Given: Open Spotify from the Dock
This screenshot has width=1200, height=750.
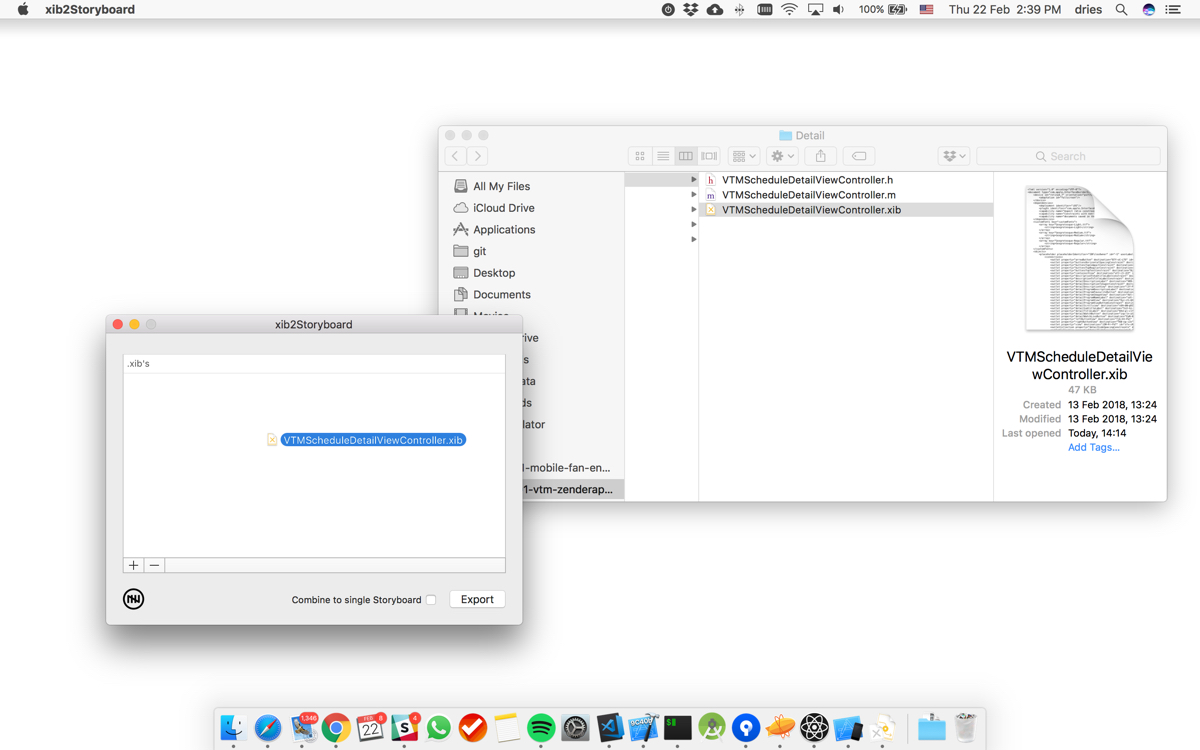Looking at the screenshot, I should point(541,727).
